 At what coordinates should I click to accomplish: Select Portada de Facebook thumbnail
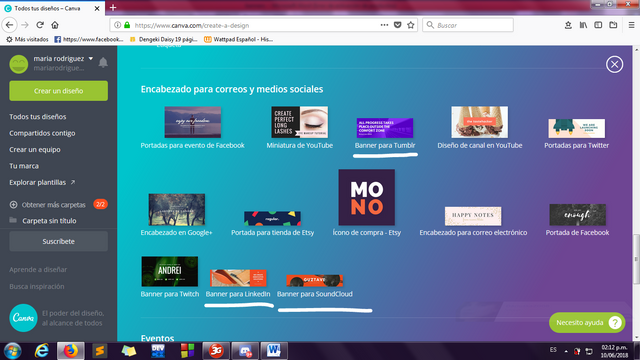[x=578, y=215]
